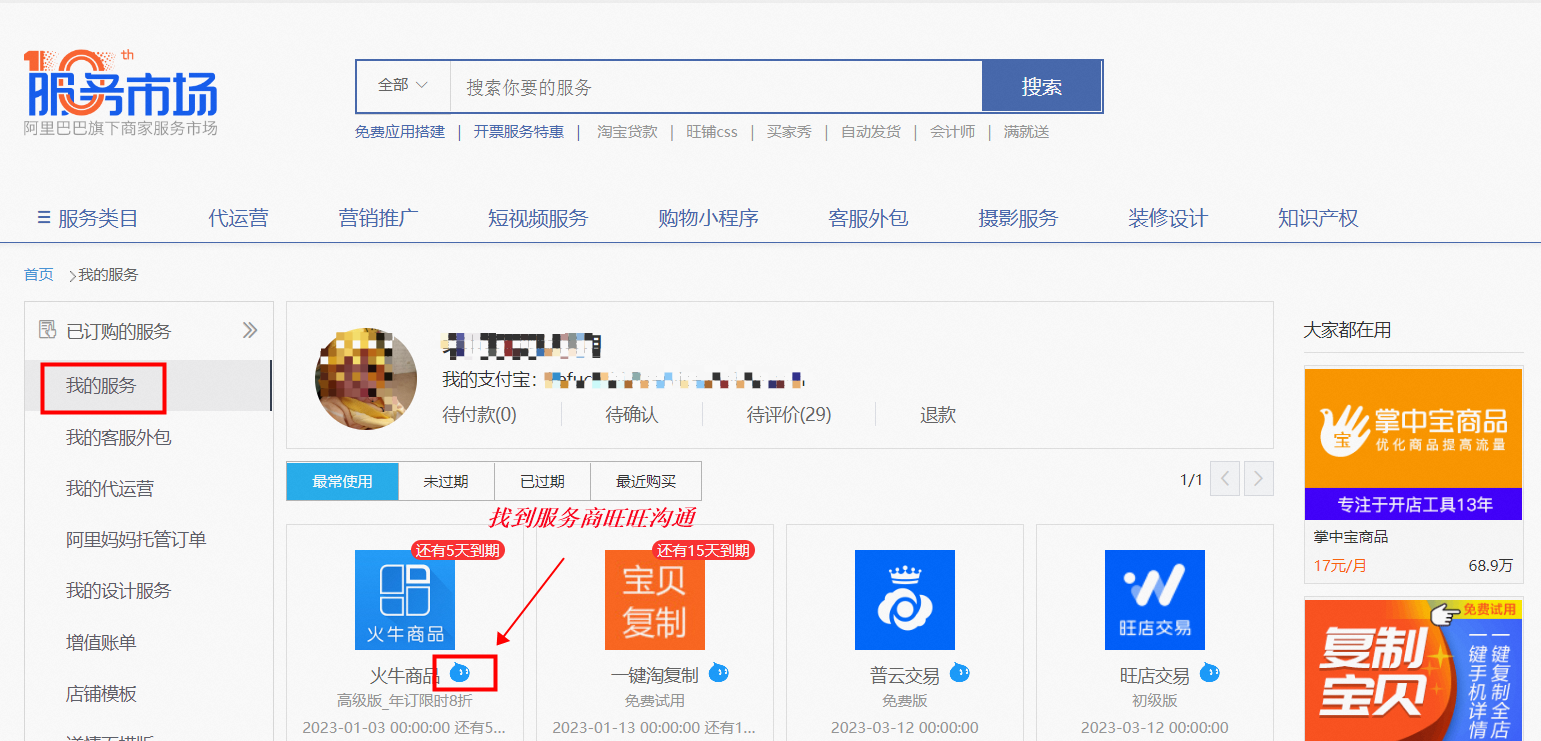Click 待确认 order status
Image resolution: width=1541 pixels, height=741 pixels.
coord(632,414)
